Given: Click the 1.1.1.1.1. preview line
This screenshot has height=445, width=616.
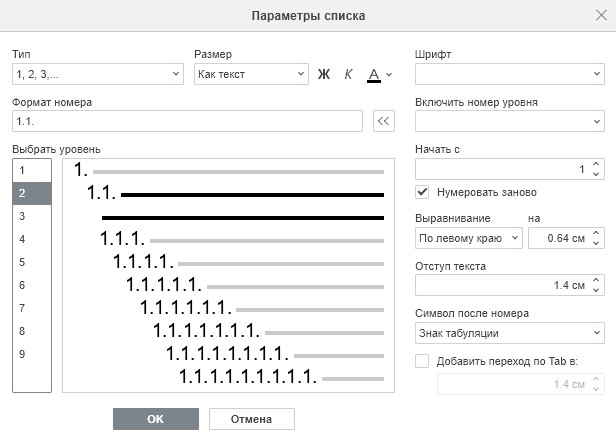Looking at the screenshot, I should tap(255, 285).
